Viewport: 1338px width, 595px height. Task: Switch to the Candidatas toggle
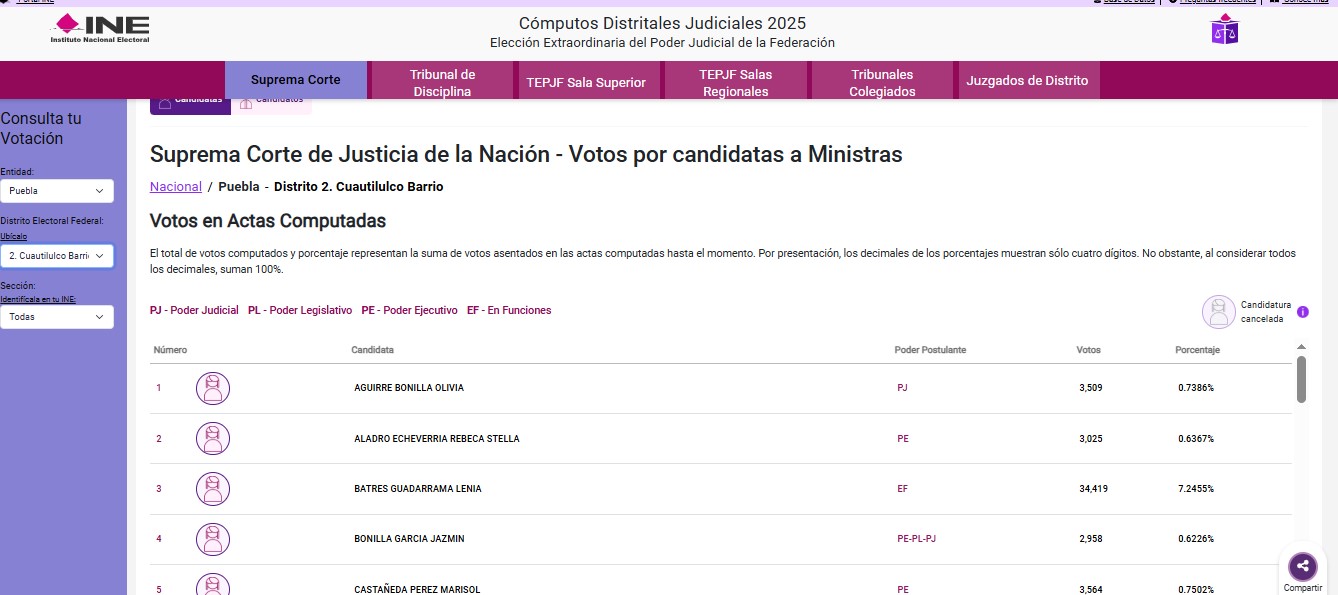pyautogui.click(x=190, y=103)
